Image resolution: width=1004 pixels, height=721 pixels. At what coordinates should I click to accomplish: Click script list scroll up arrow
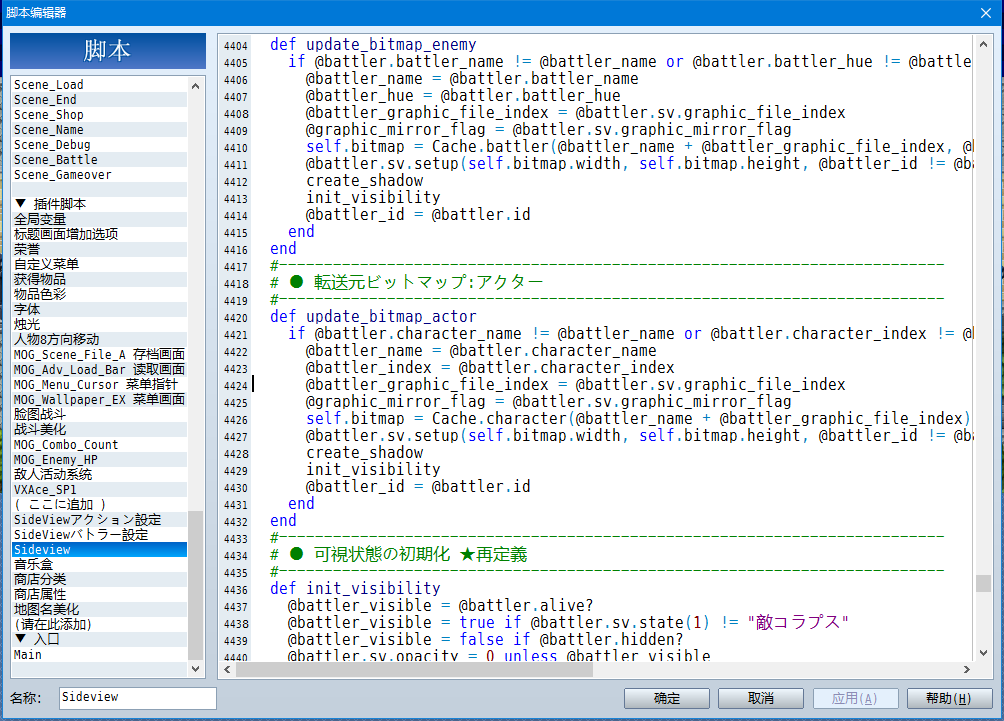195,86
